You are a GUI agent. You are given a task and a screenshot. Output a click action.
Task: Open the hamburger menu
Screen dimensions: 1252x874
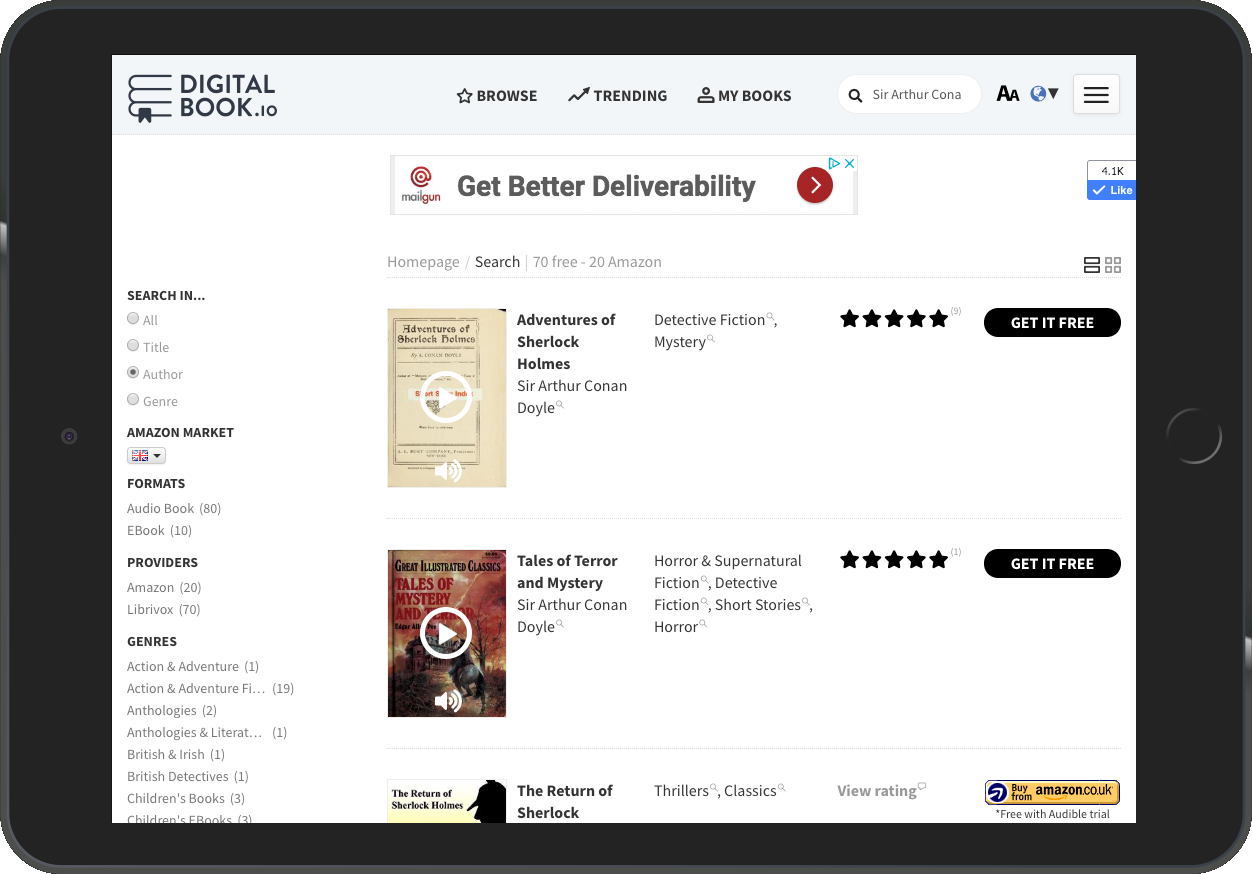(x=1096, y=94)
